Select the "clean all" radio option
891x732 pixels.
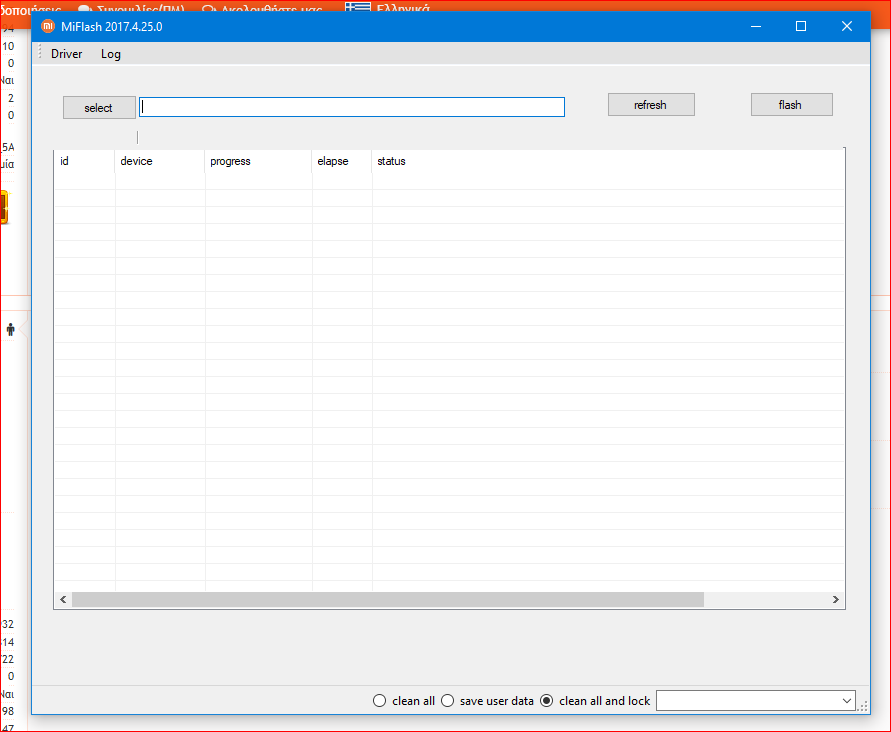pyautogui.click(x=379, y=701)
